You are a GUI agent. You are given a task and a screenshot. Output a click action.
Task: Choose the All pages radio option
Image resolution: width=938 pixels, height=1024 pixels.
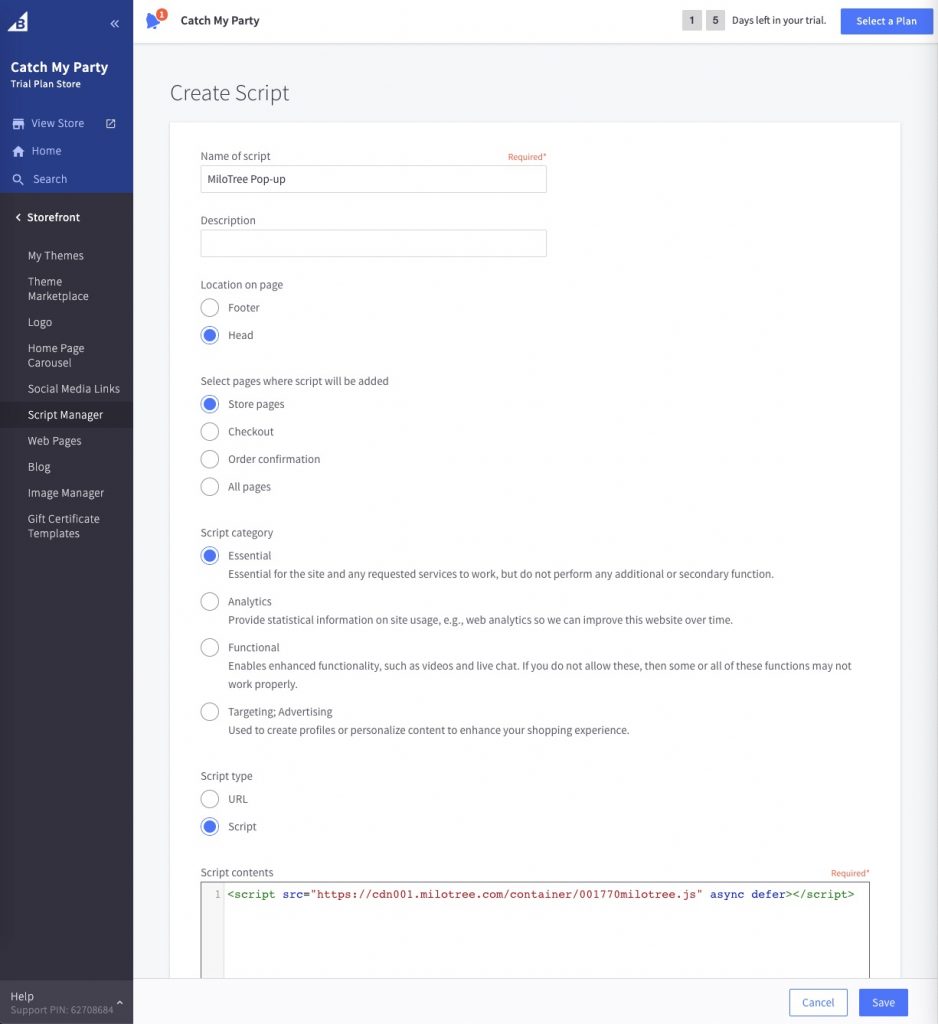pos(209,486)
